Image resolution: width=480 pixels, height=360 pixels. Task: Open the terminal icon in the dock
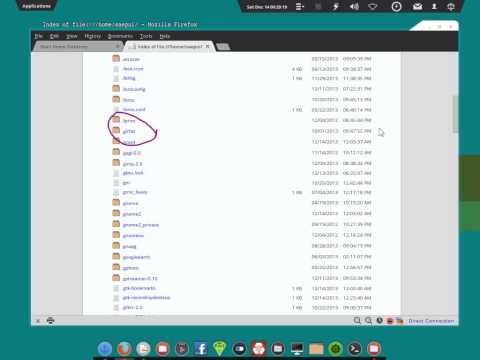coord(355,349)
